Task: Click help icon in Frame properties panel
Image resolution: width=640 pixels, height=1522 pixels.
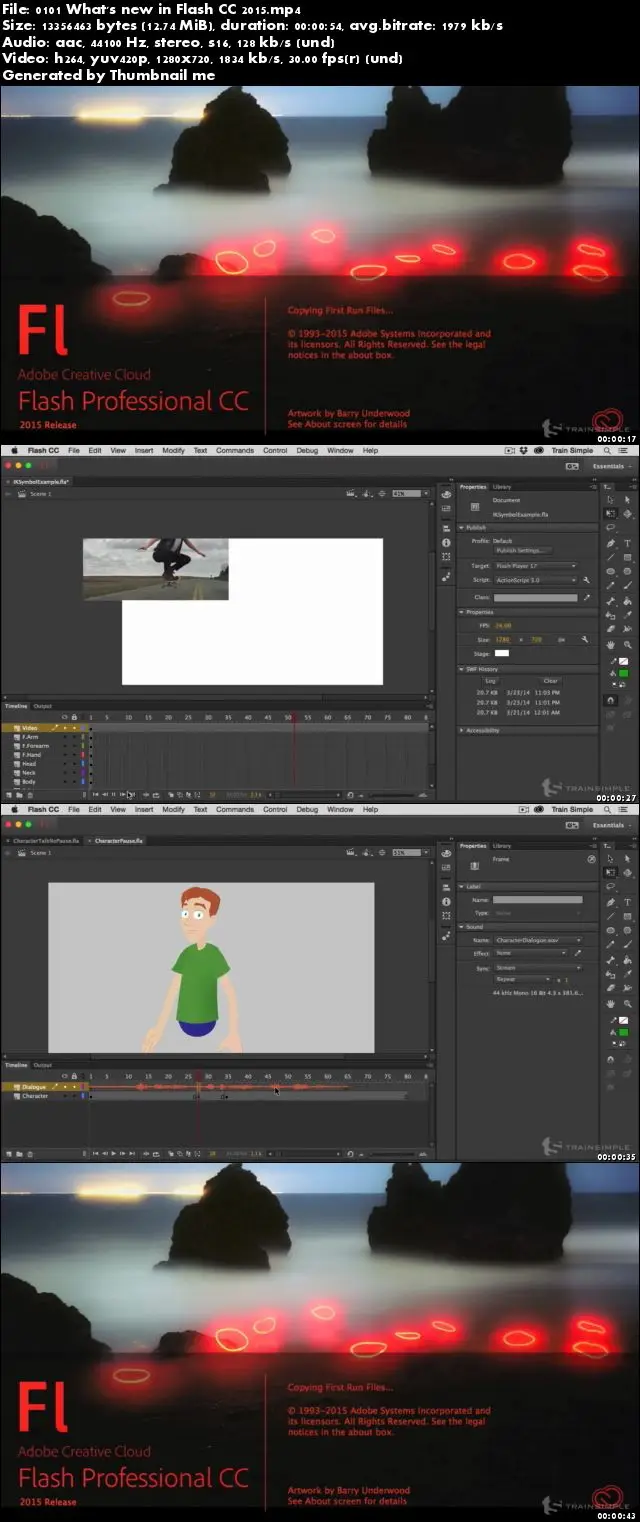Action: pos(591,858)
